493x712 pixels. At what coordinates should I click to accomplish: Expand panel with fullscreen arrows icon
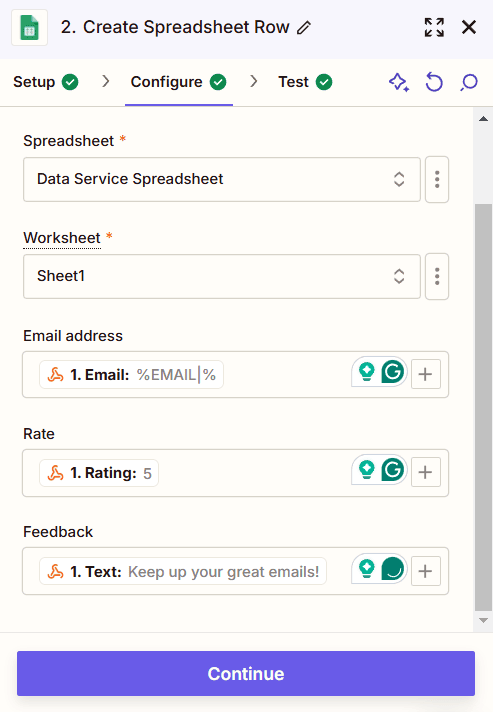pyautogui.click(x=434, y=27)
